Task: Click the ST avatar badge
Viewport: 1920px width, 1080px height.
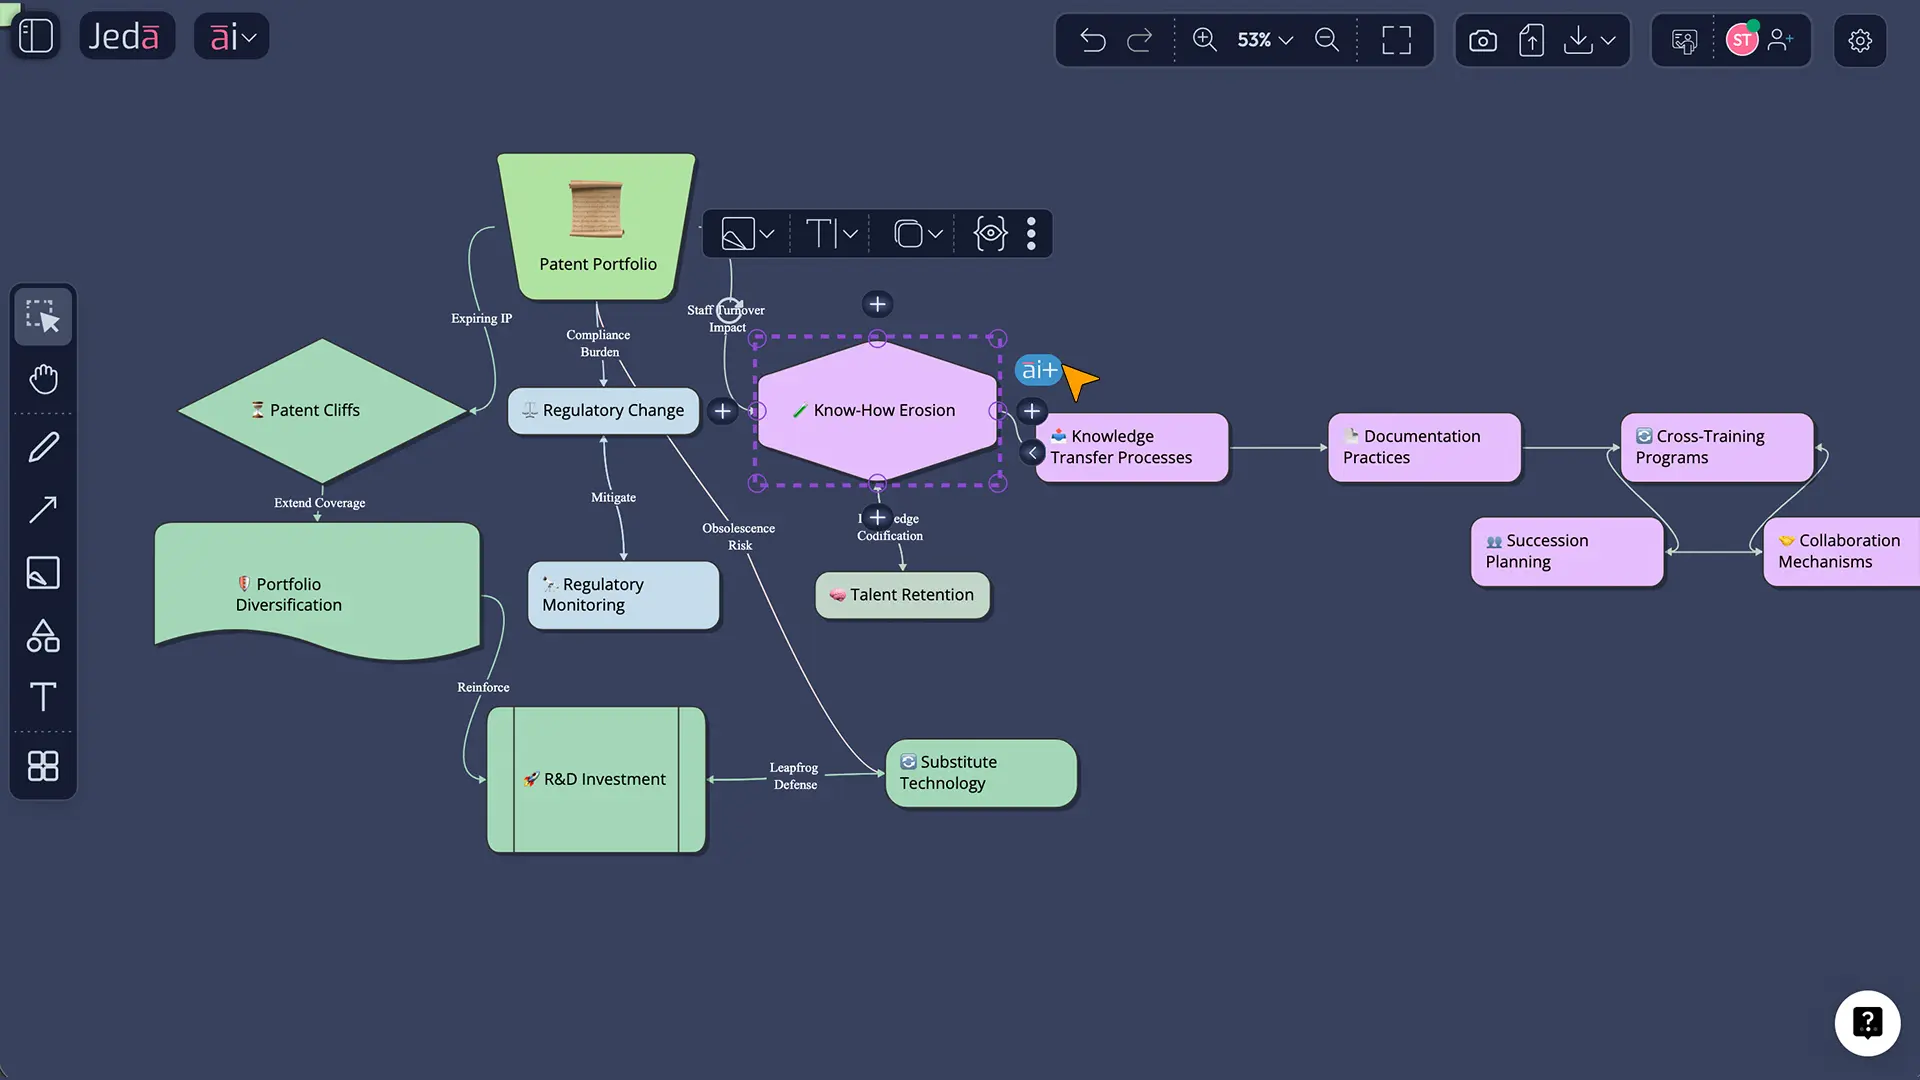Action: [x=1744, y=40]
